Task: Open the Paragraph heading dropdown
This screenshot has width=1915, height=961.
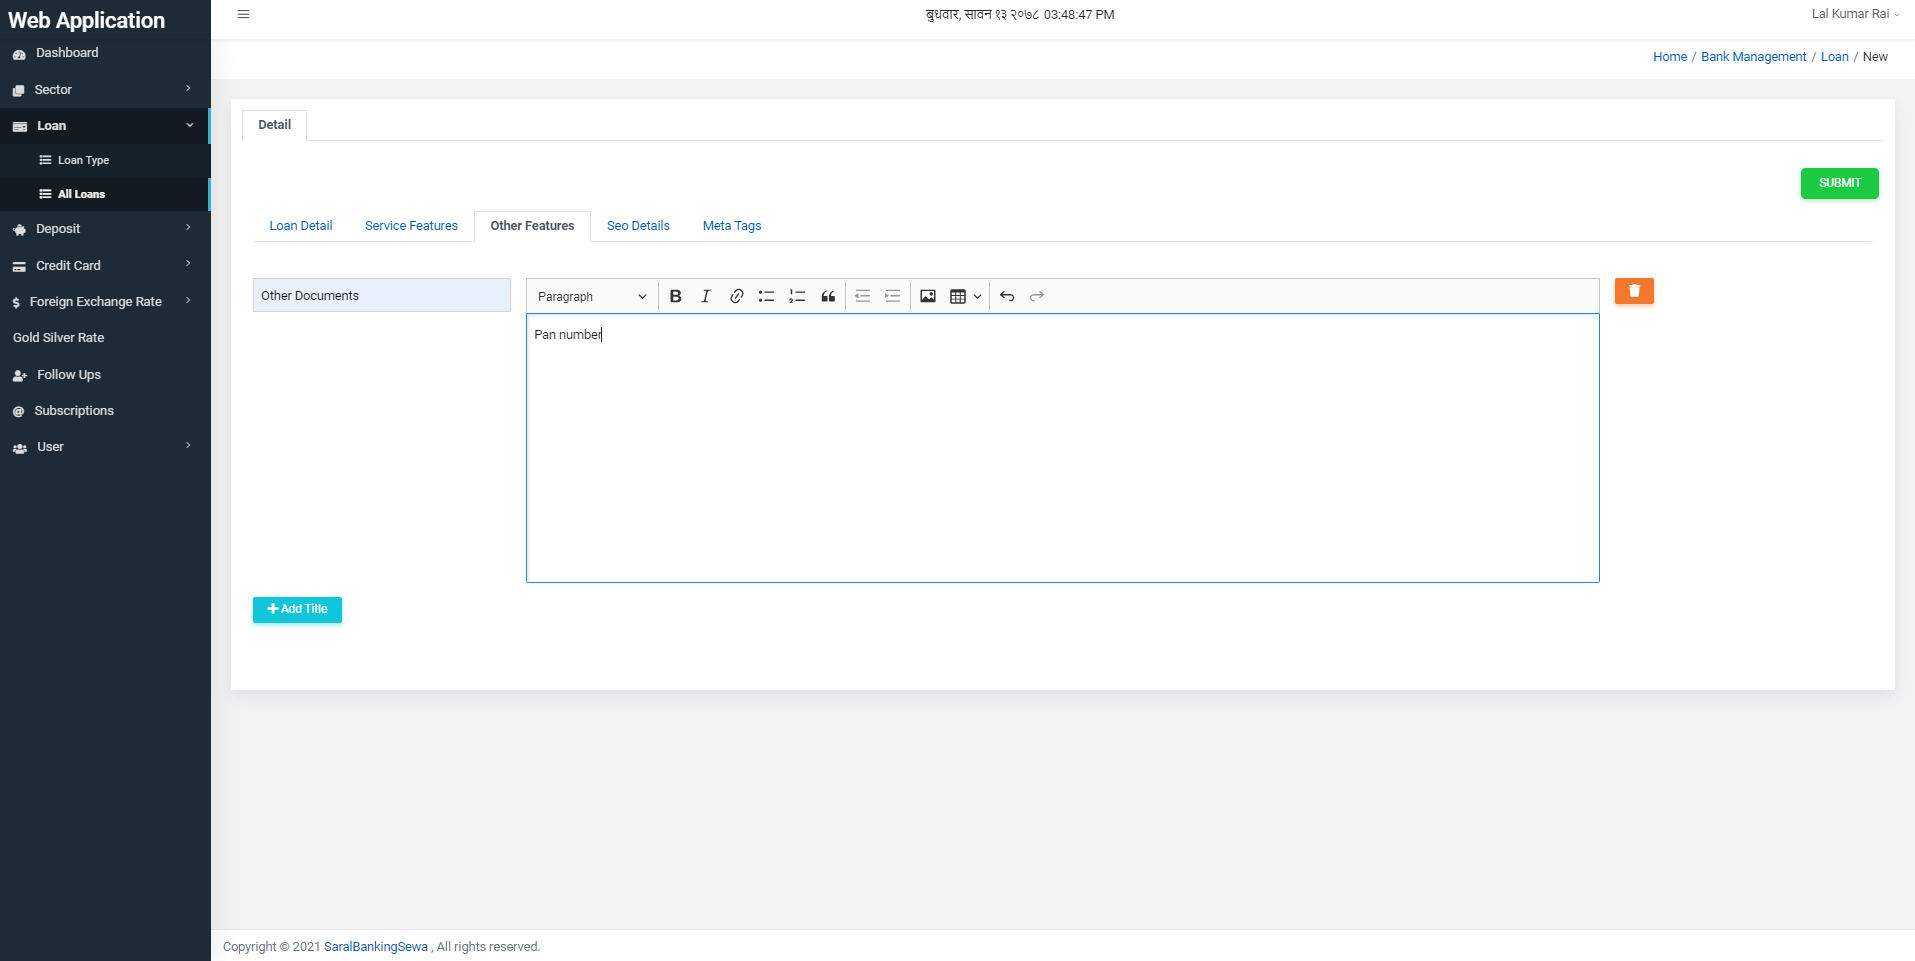Action: click(x=592, y=296)
